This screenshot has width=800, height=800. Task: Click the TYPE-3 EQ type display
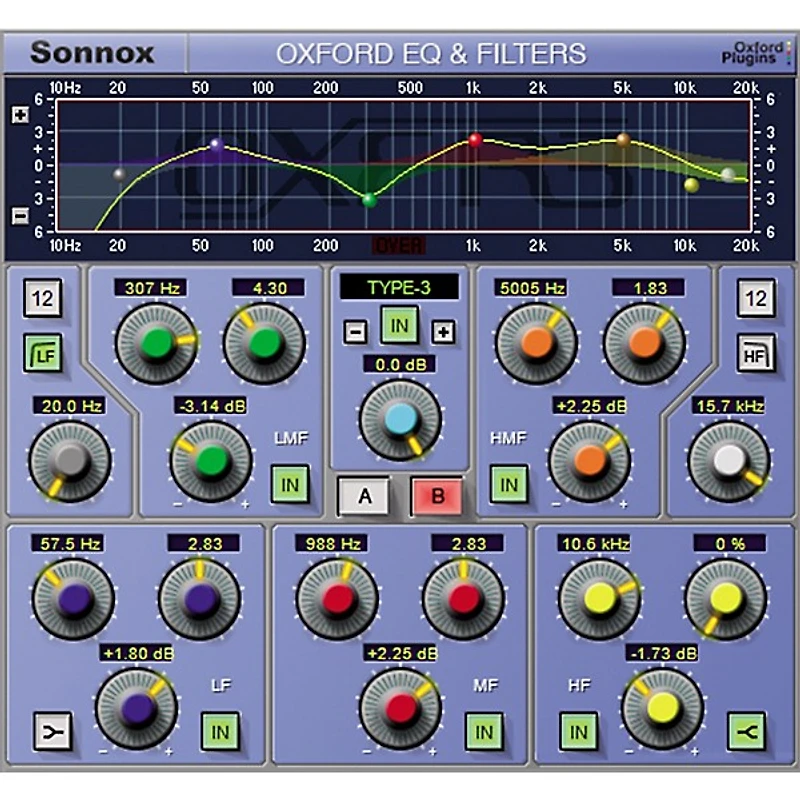tap(399, 288)
